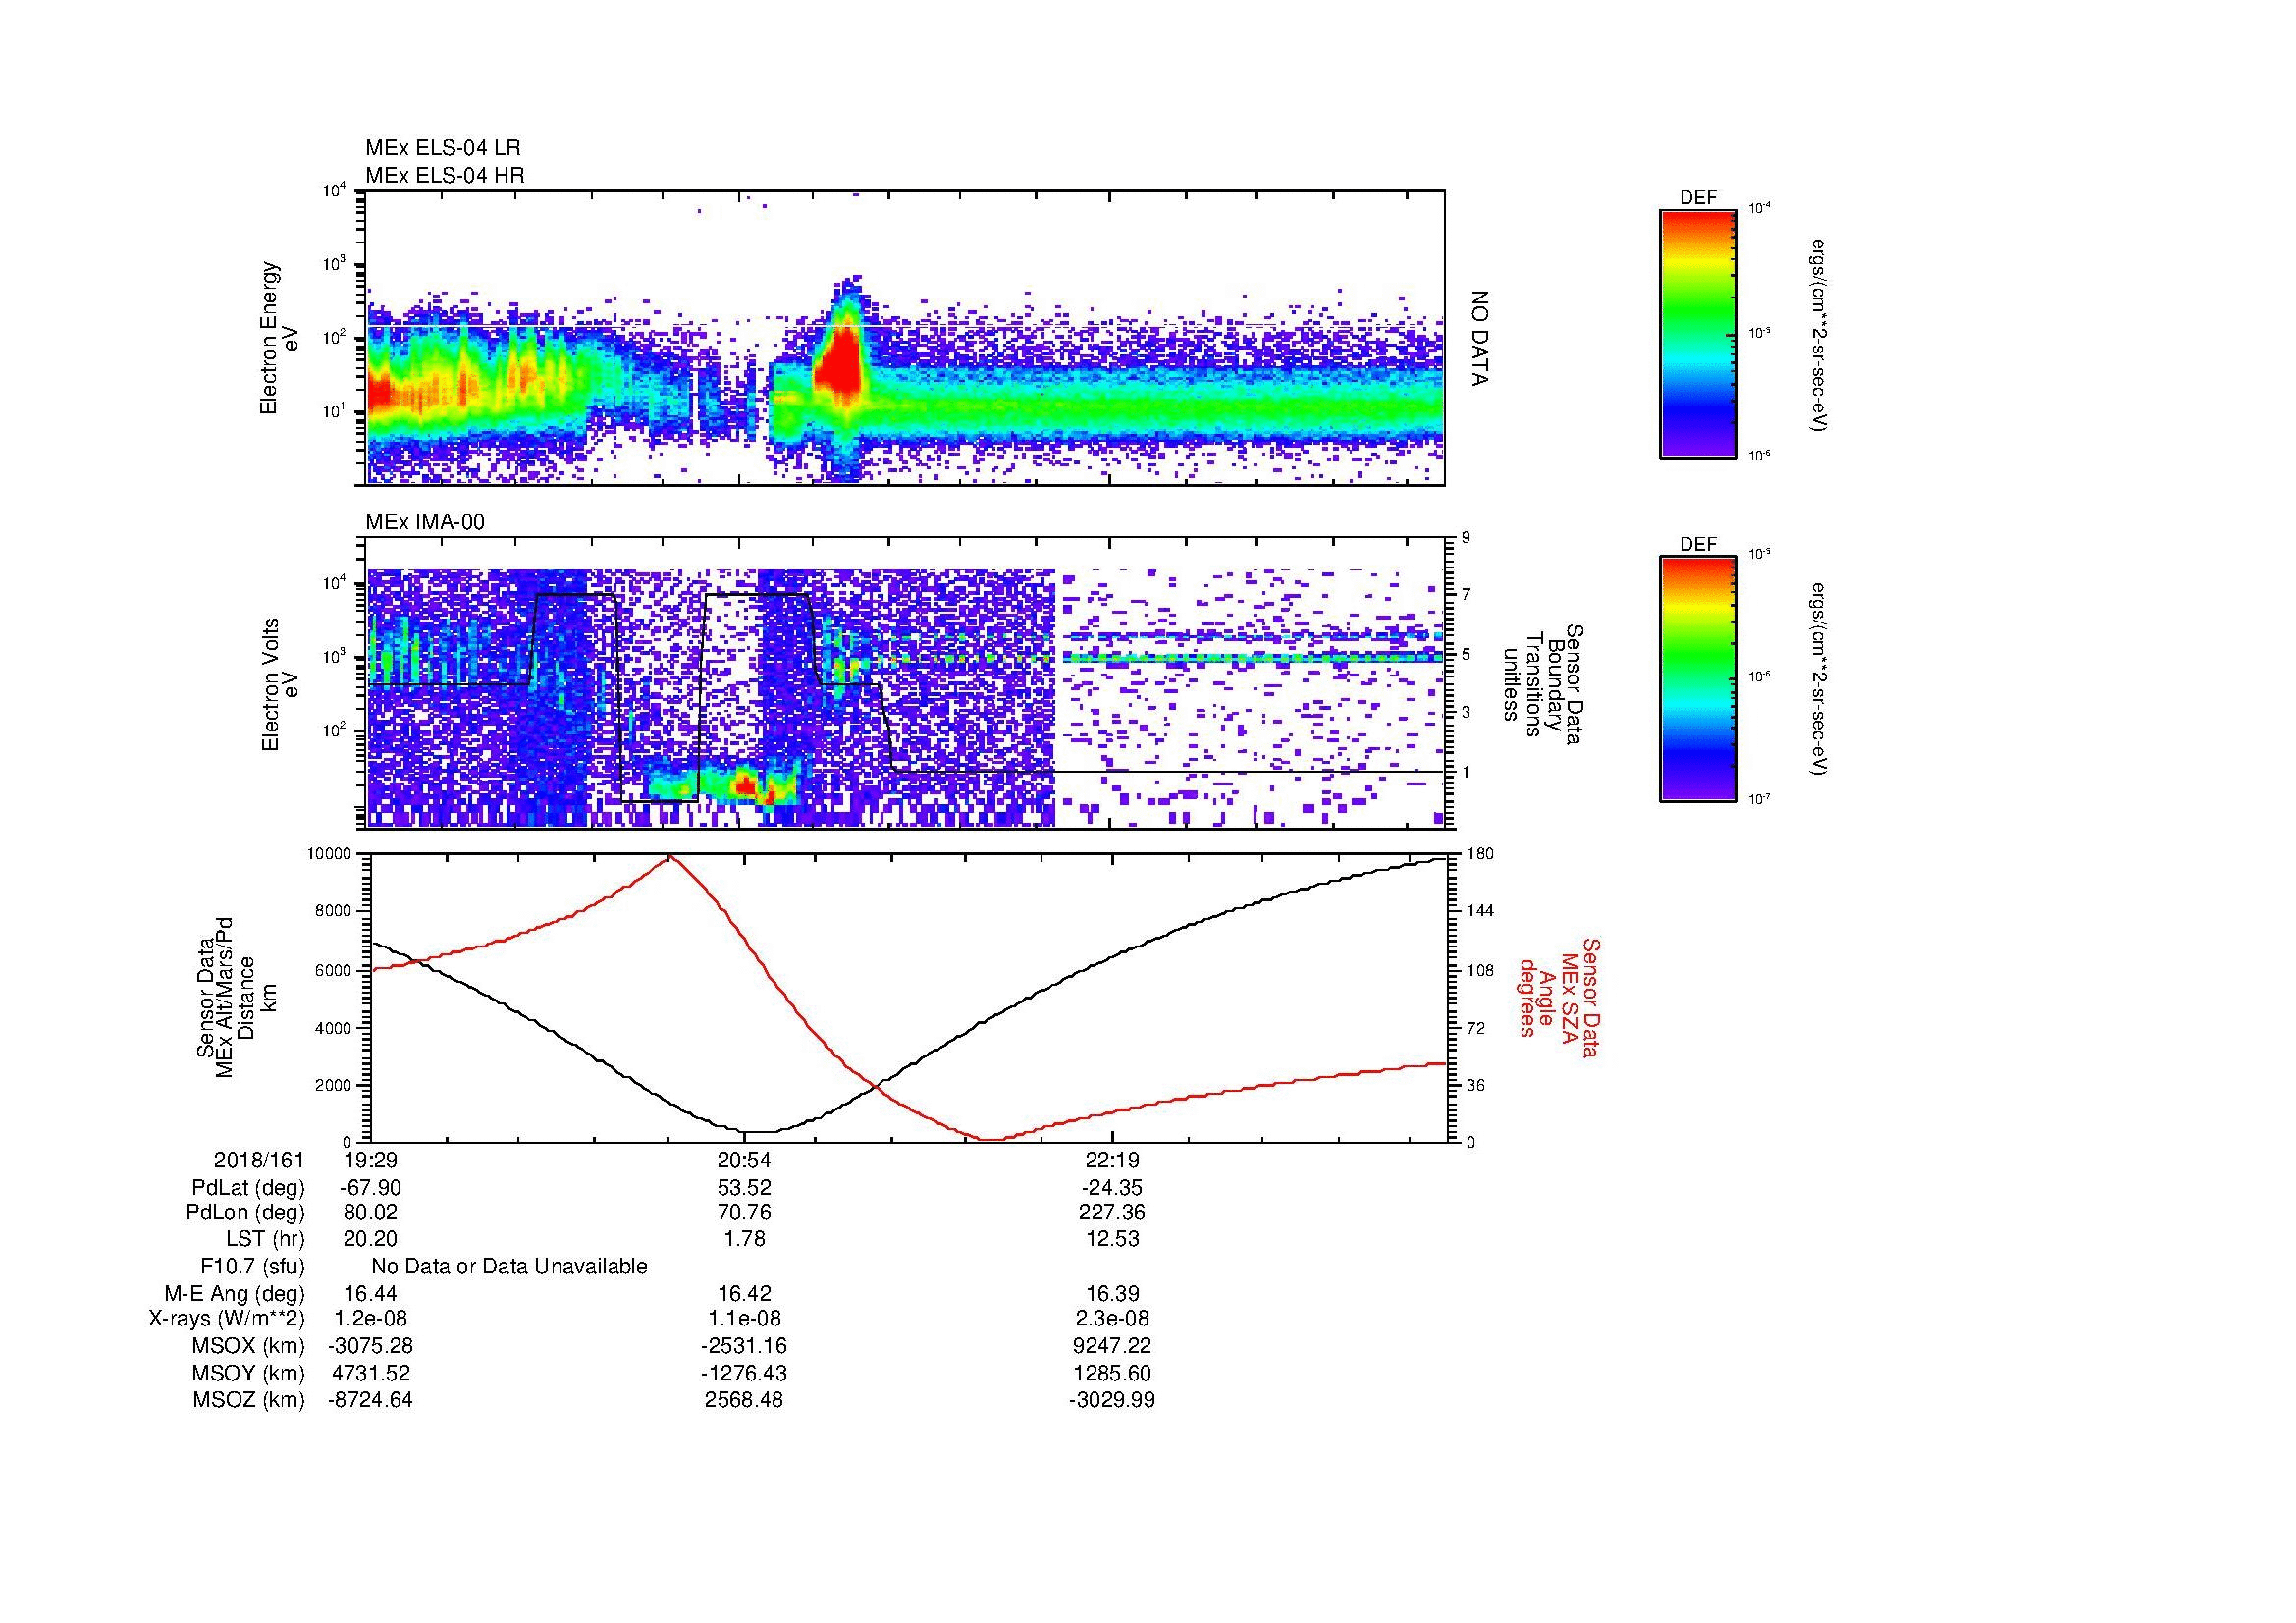The width and height of the screenshot is (2296, 1623).
Task: Click the X-rays value 2.3e-08
Action: pos(1112,1320)
